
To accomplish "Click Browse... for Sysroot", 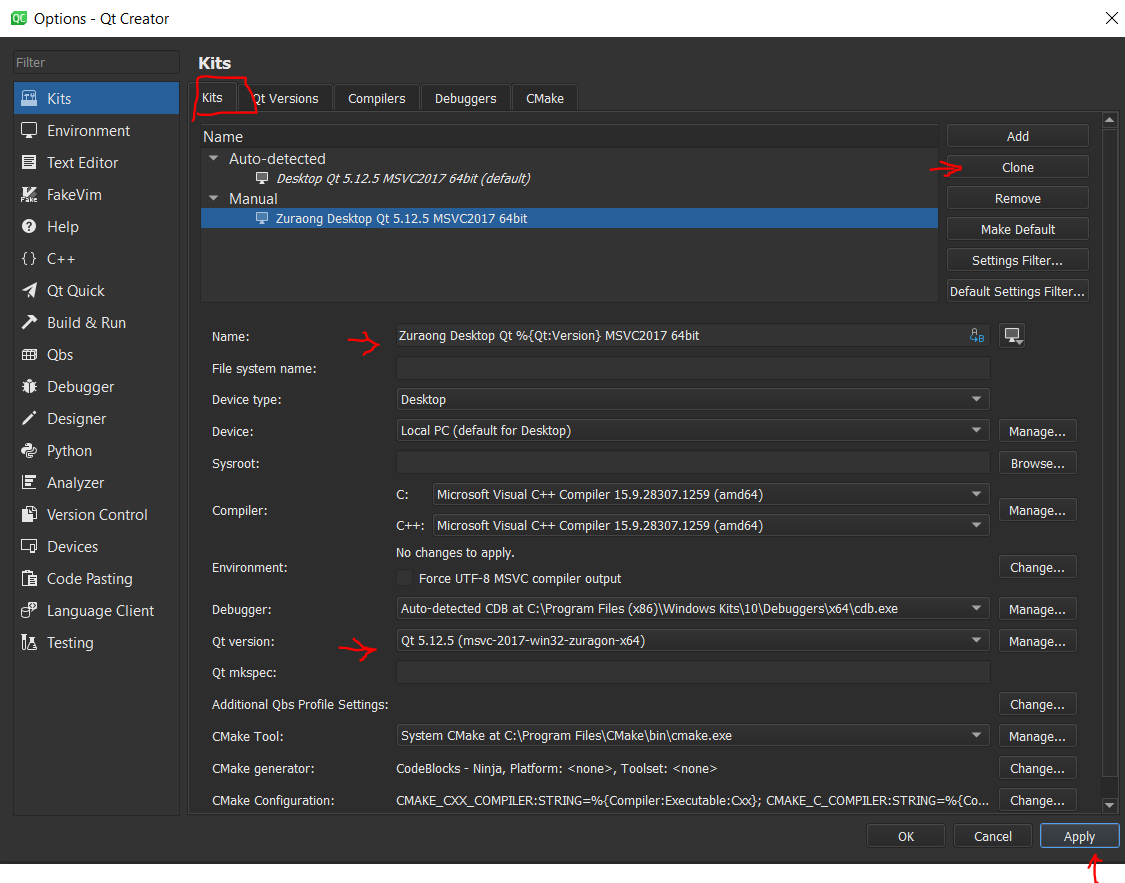I will (1037, 463).
